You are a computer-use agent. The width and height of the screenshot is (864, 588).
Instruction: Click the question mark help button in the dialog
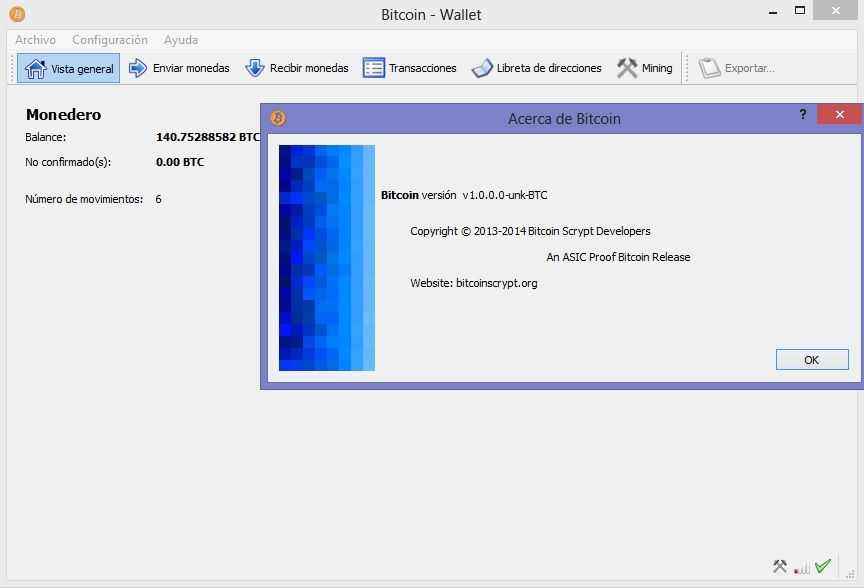click(x=803, y=114)
